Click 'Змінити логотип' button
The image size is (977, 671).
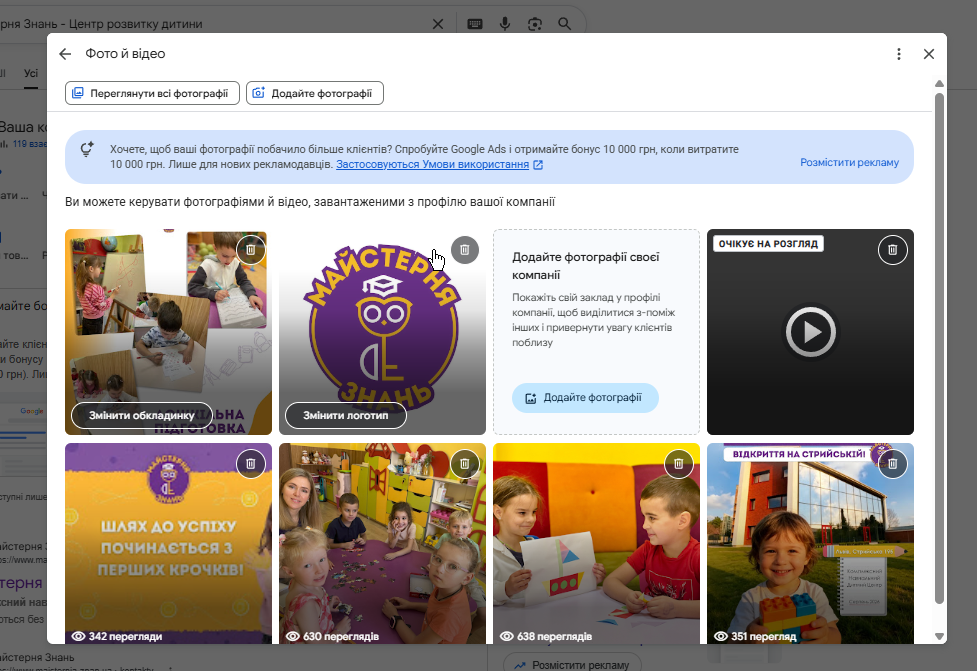tap(346, 416)
